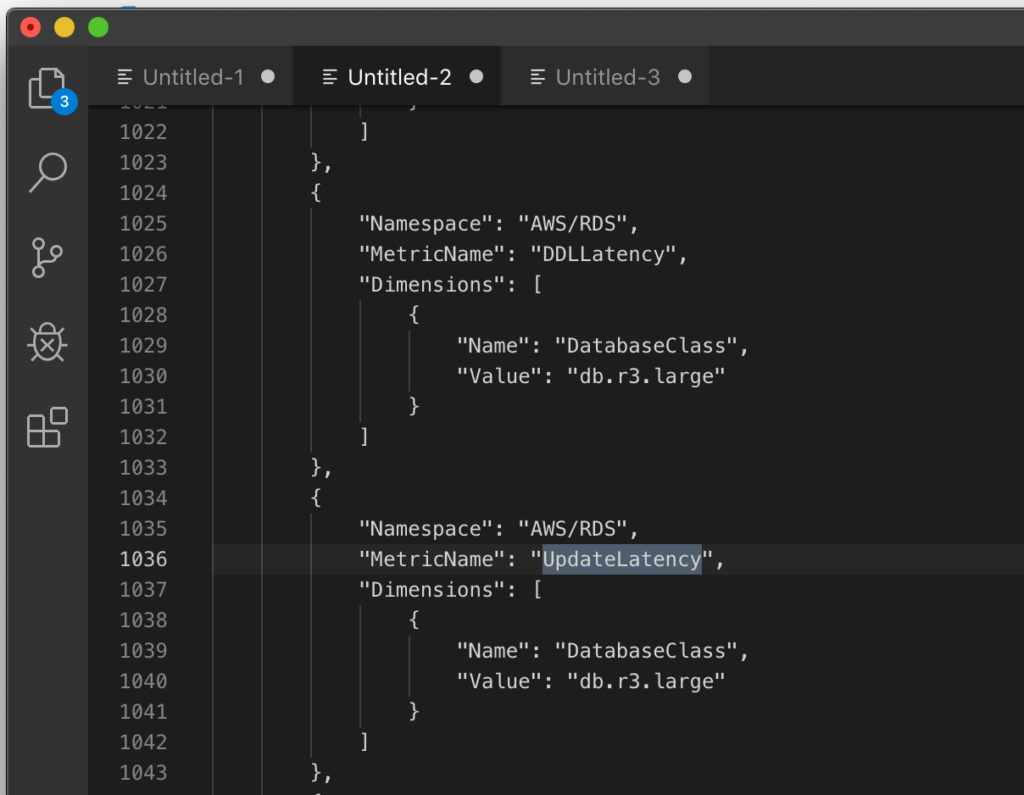1024x795 pixels.
Task: Open the Explorer view in activity bar
Action: tap(47, 88)
